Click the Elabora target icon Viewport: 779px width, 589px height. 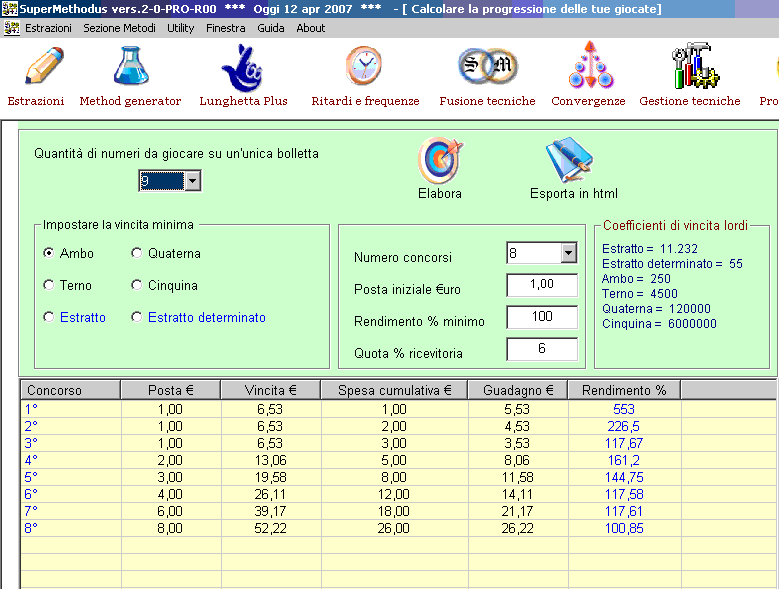(440, 160)
